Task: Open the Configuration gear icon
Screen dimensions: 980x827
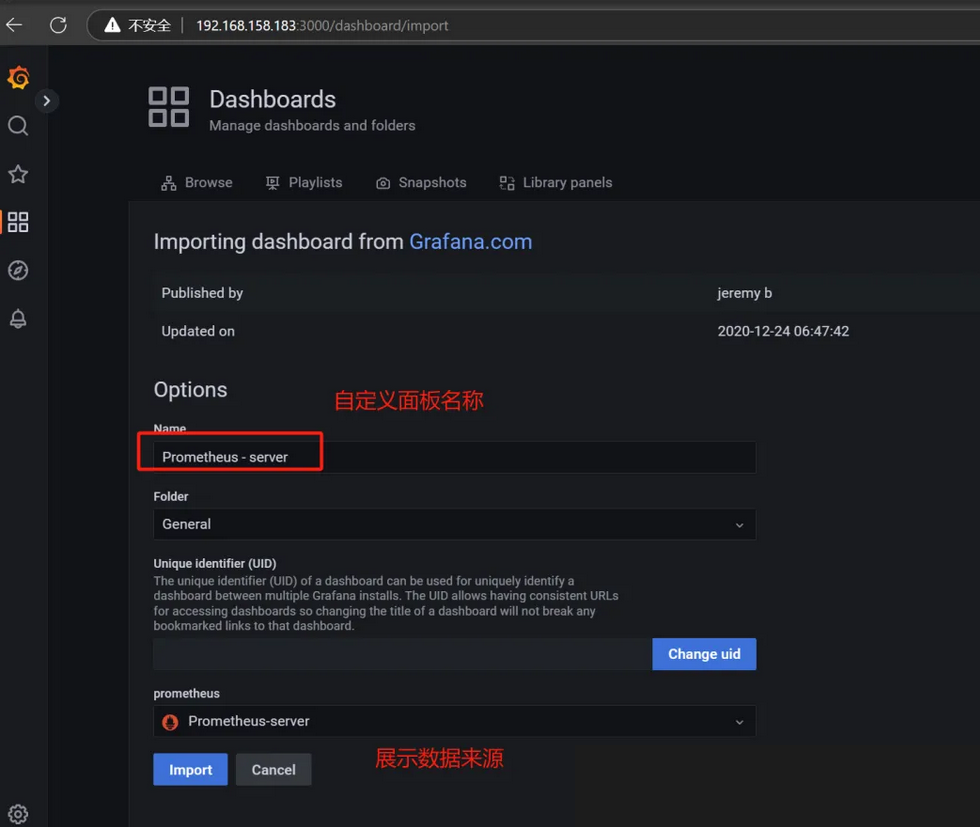Action: [18, 814]
